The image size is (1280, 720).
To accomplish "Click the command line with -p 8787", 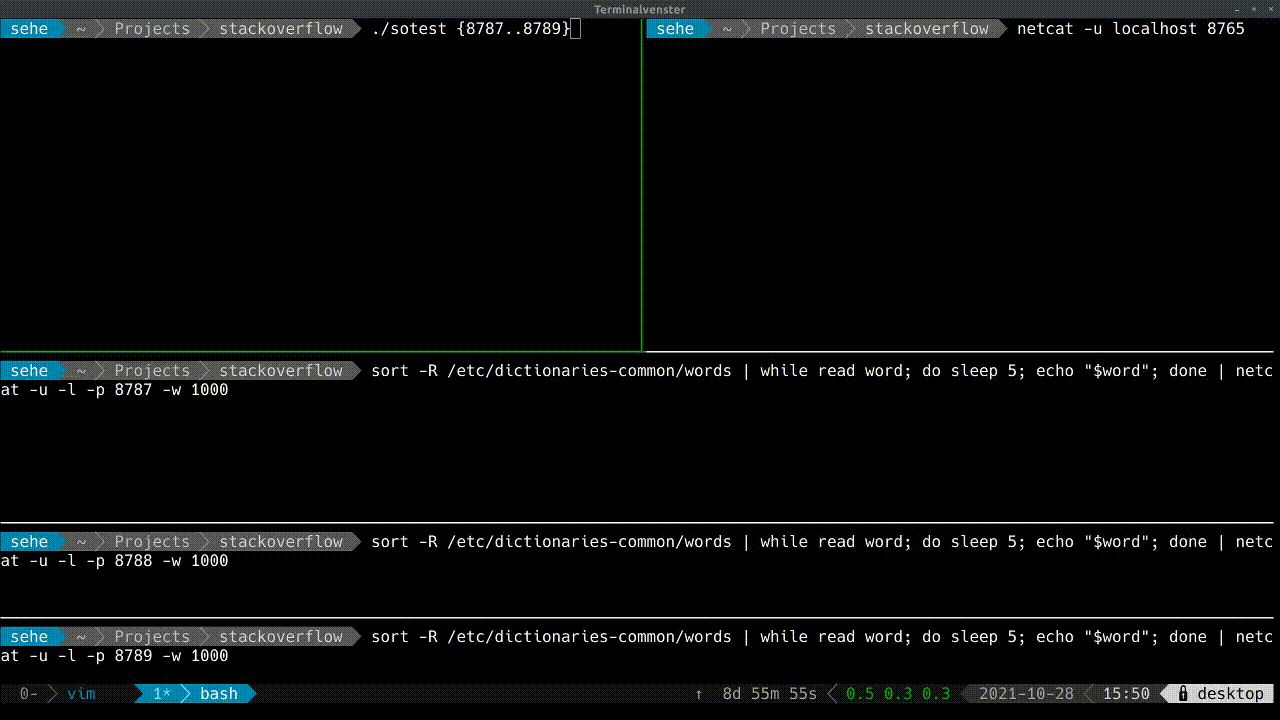I will tap(637, 380).
